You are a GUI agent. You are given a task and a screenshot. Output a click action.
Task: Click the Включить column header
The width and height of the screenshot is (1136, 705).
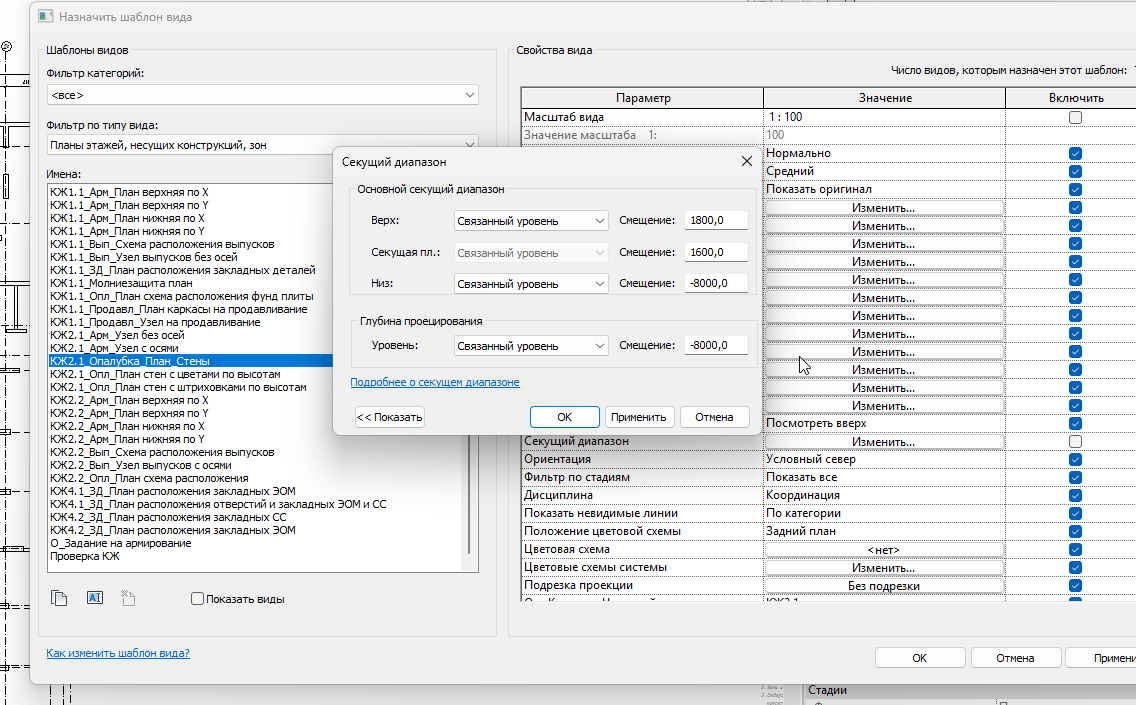1076,98
